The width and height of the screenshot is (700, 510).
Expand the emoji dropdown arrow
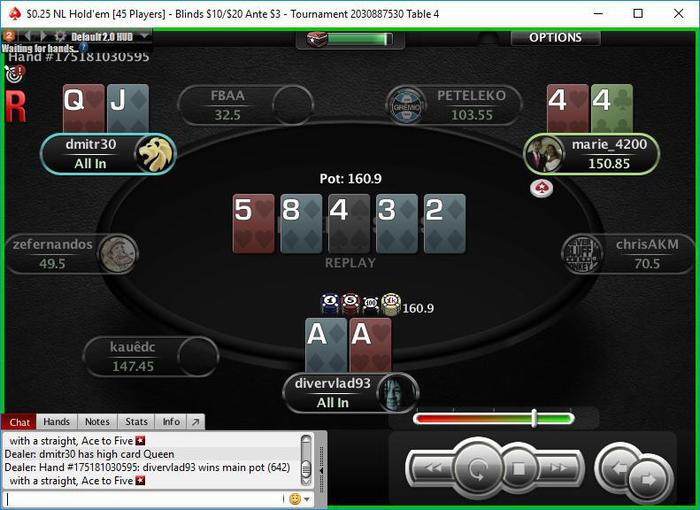307,499
